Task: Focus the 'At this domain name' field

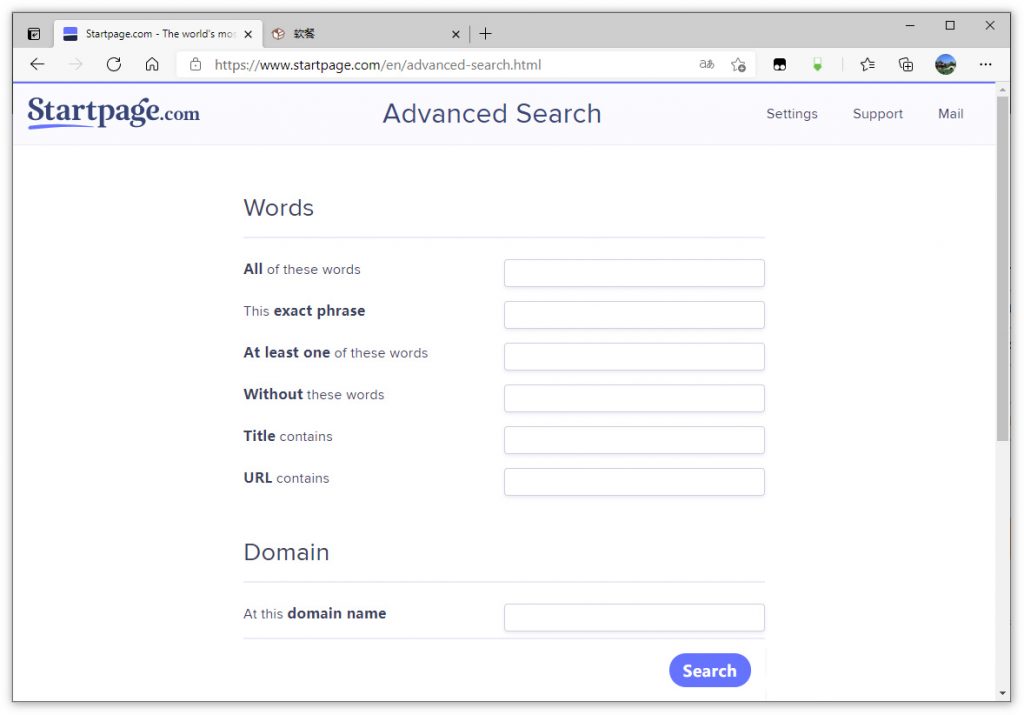Action: click(x=634, y=617)
